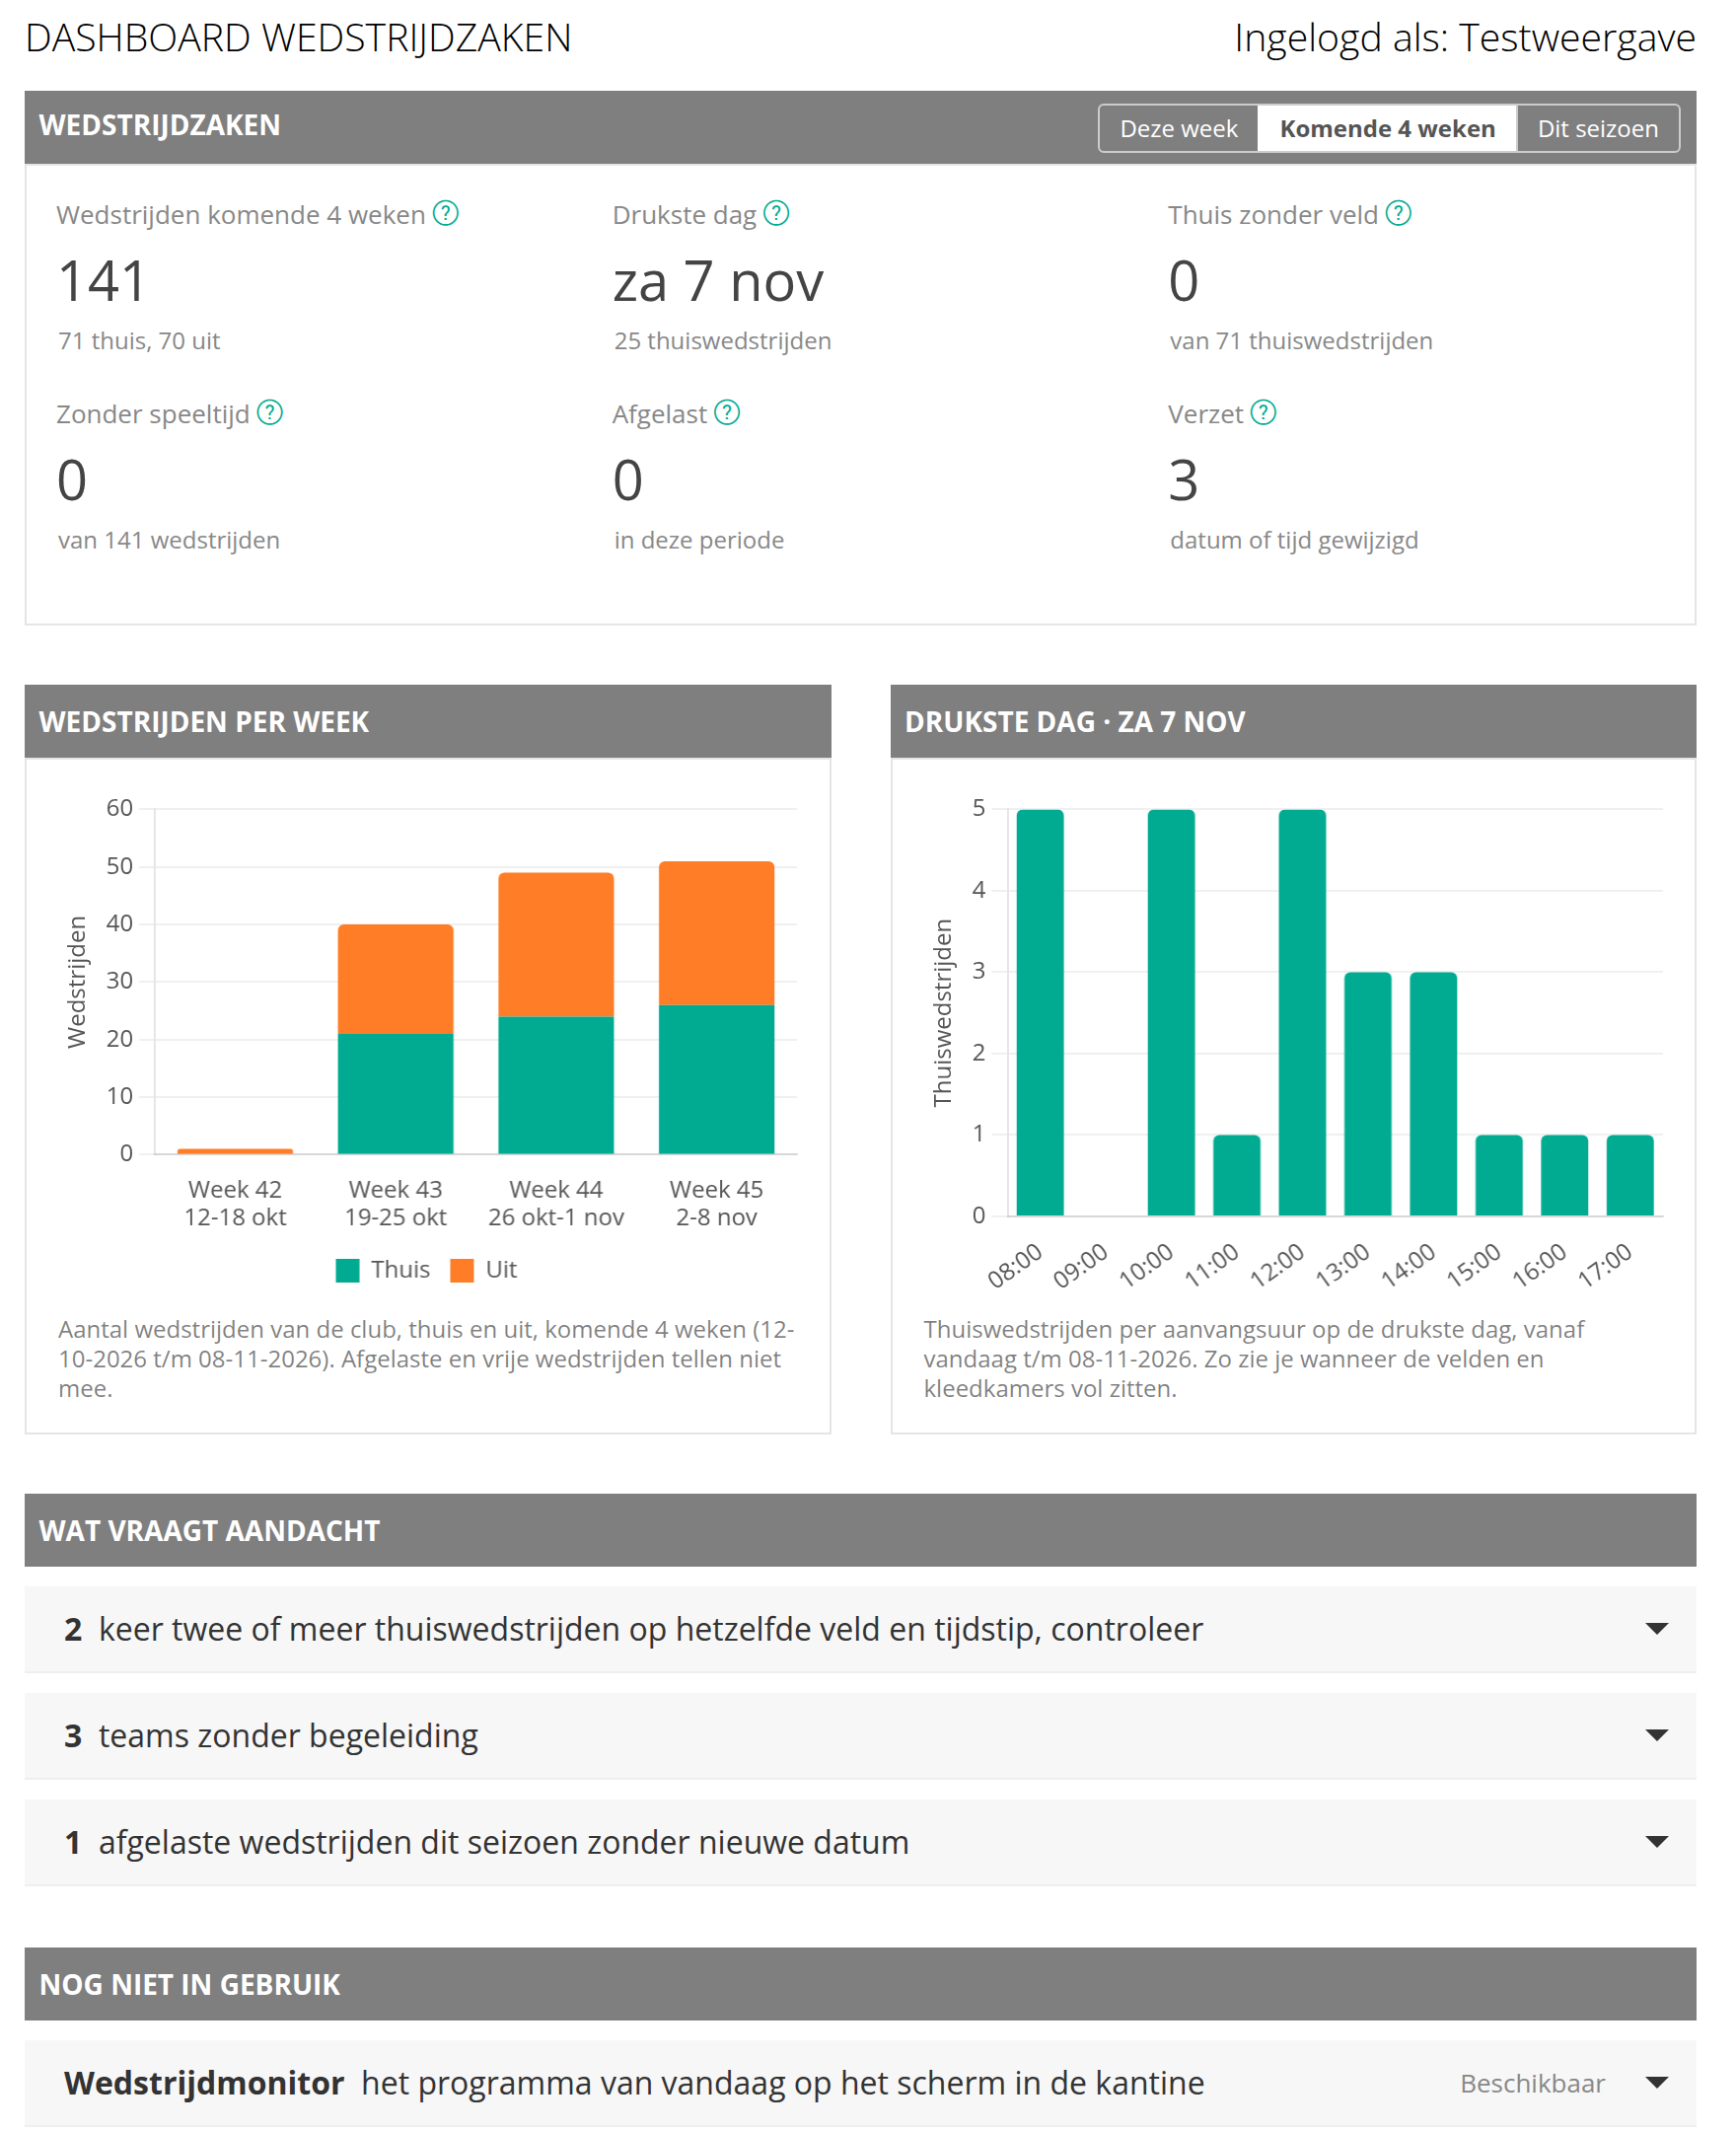
Task: Click the Beschikbaar status label
Action: [x=1532, y=2084]
